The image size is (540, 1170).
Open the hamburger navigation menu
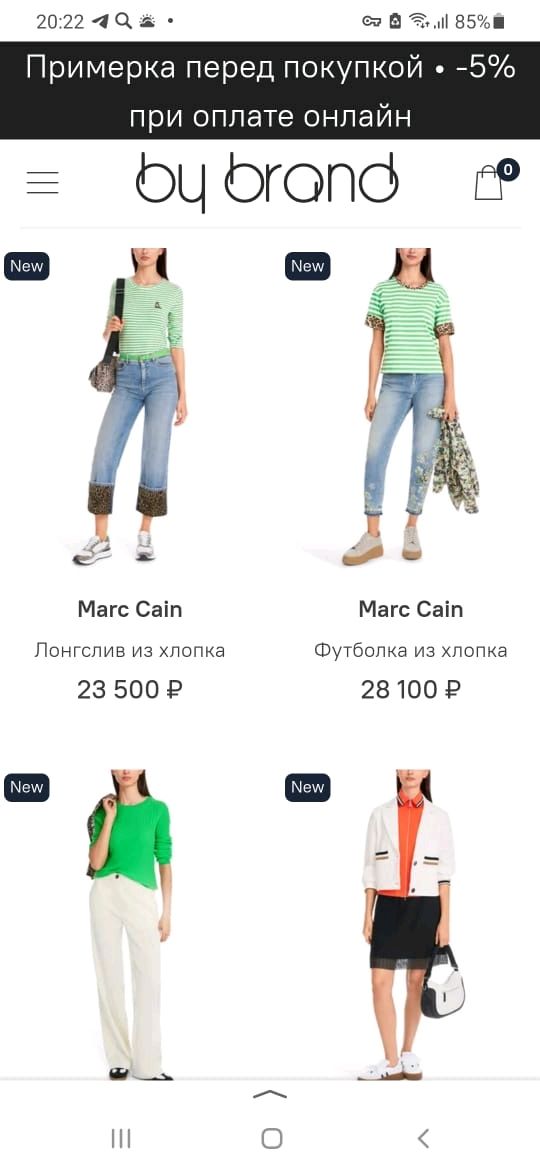pyautogui.click(x=43, y=183)
